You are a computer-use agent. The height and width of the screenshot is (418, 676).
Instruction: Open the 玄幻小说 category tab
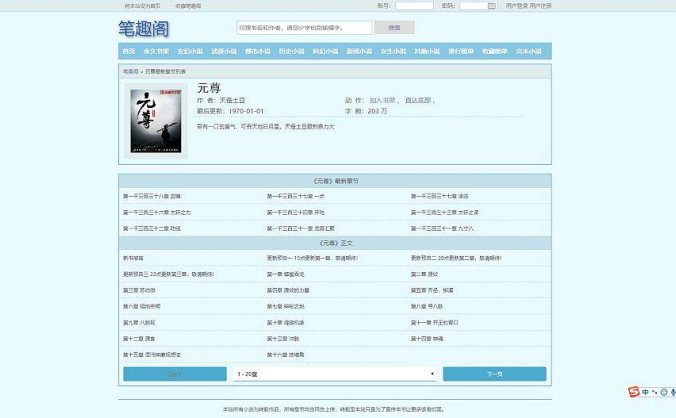tap(190, 51)
